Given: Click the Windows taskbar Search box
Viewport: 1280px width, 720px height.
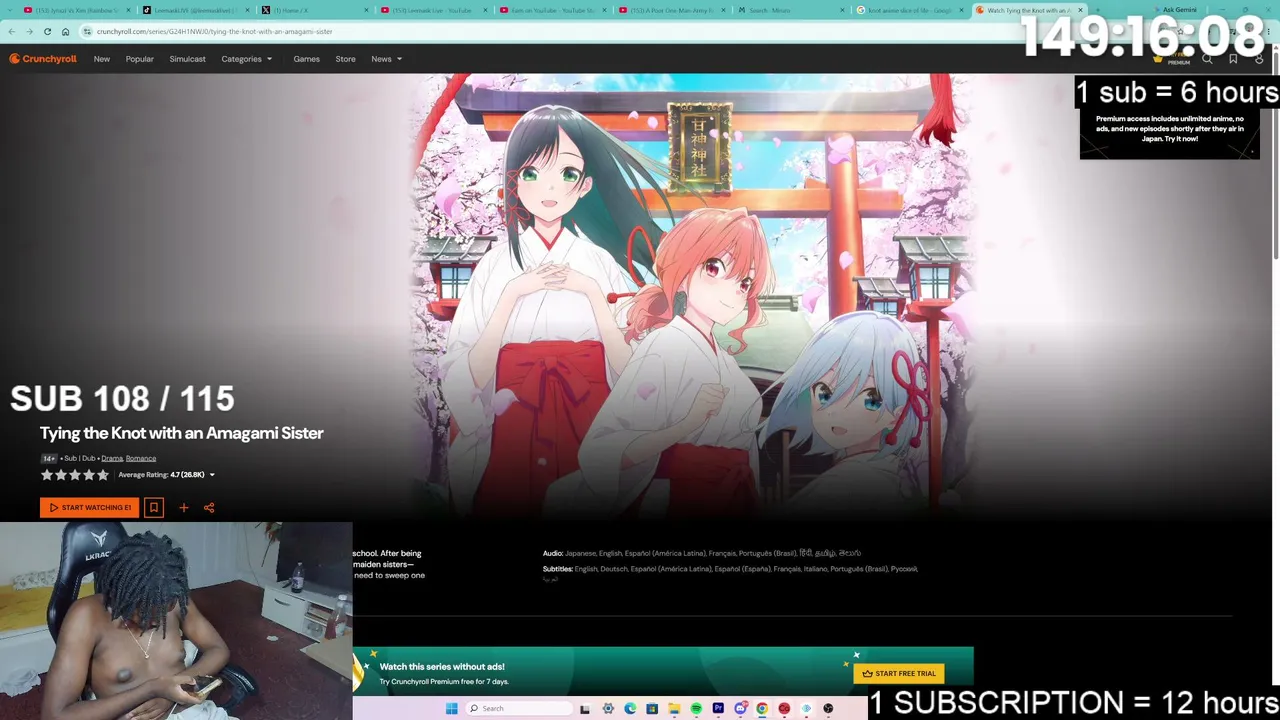Looking at the screenshot, I should pyautogui.click(x=518, y=709).
